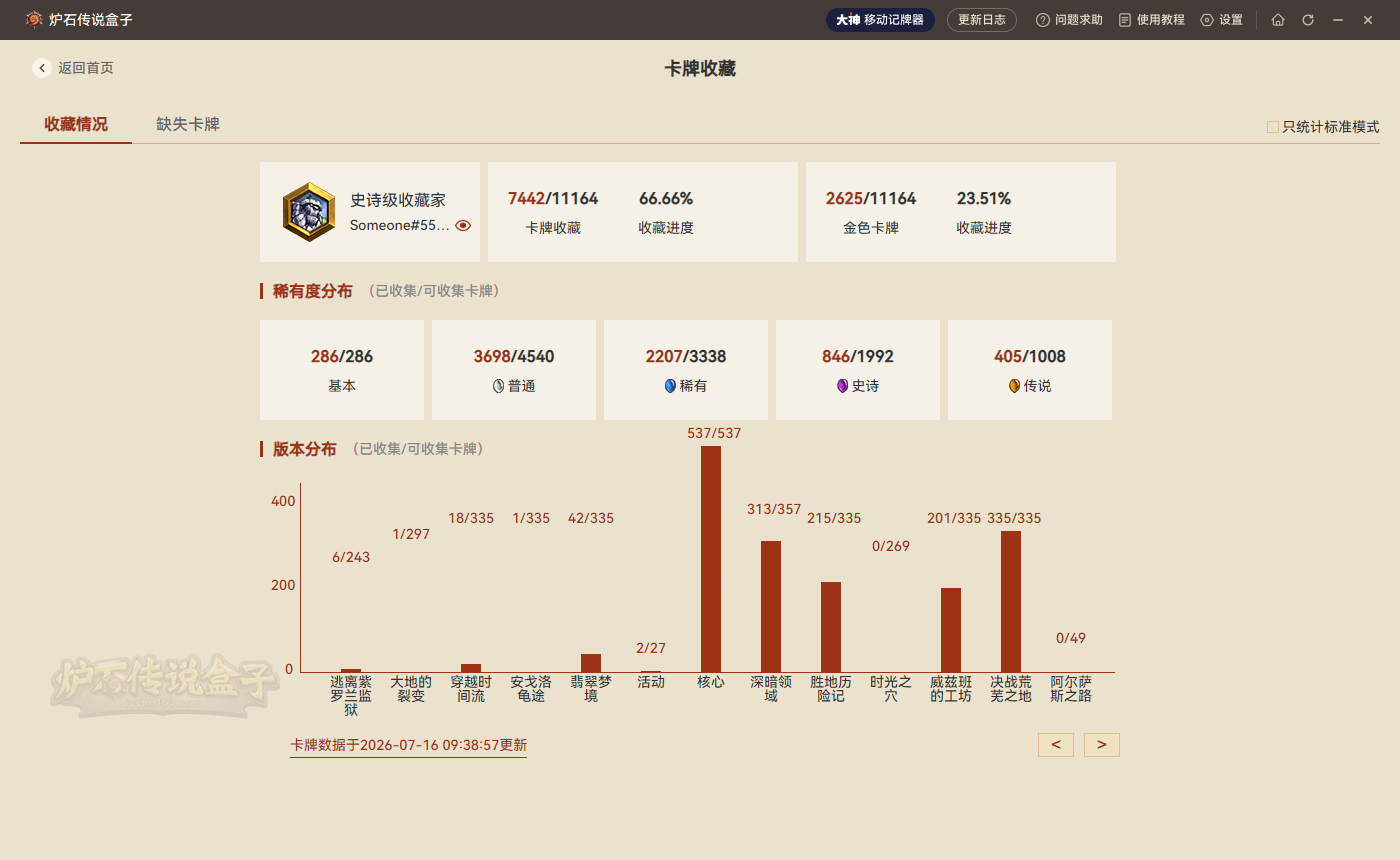Open 问题求助 help icon
1400x860 pixels.
(1043, 20)
